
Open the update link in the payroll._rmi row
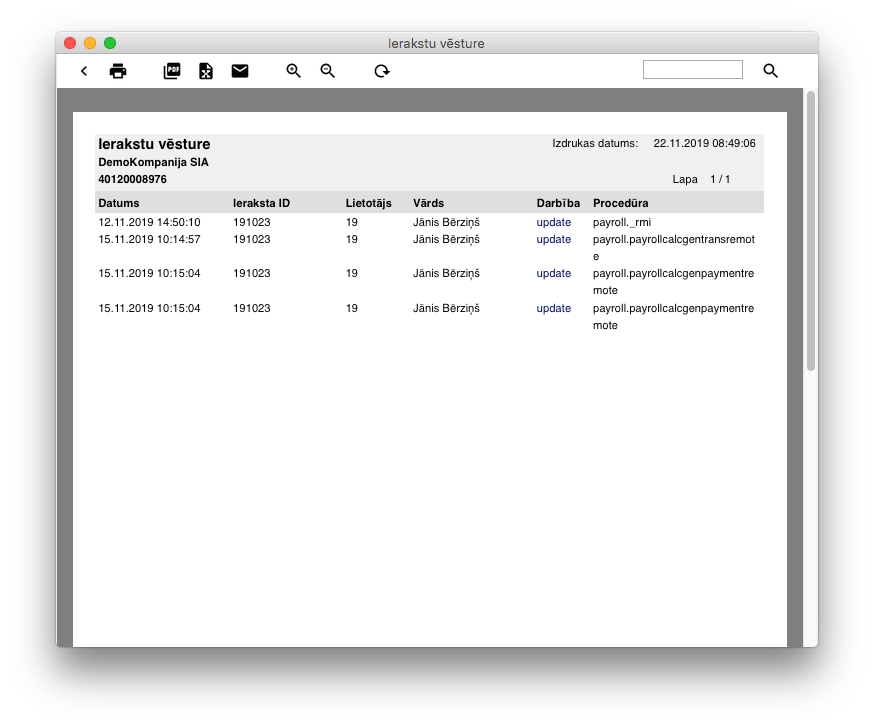tap(553, 222)
